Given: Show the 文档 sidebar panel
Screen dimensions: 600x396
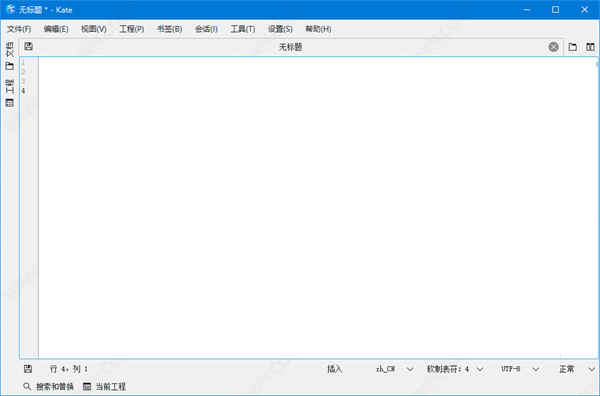Looking at the screenshot, I should (x=10, y=56).
